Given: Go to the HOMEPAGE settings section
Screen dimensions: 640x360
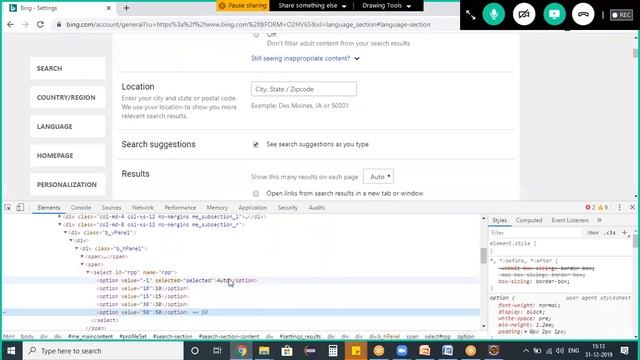Looking at the screenshot, I should pyautogui.click(x=68, y=155).
